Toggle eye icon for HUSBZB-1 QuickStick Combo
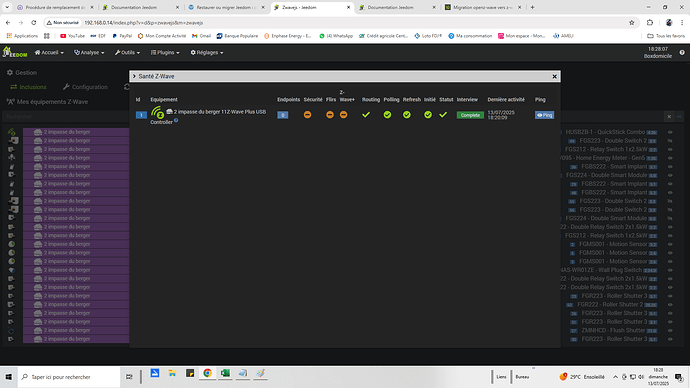Viewport: 690px width, 388px height. click(x=670, y=132)
